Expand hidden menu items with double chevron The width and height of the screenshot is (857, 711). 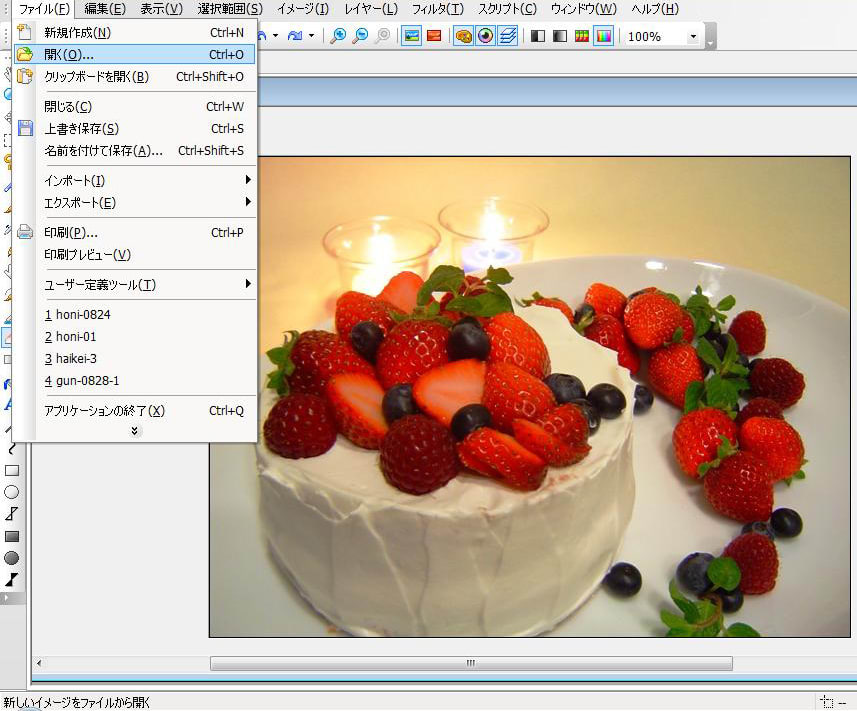(x=135, y=431)
